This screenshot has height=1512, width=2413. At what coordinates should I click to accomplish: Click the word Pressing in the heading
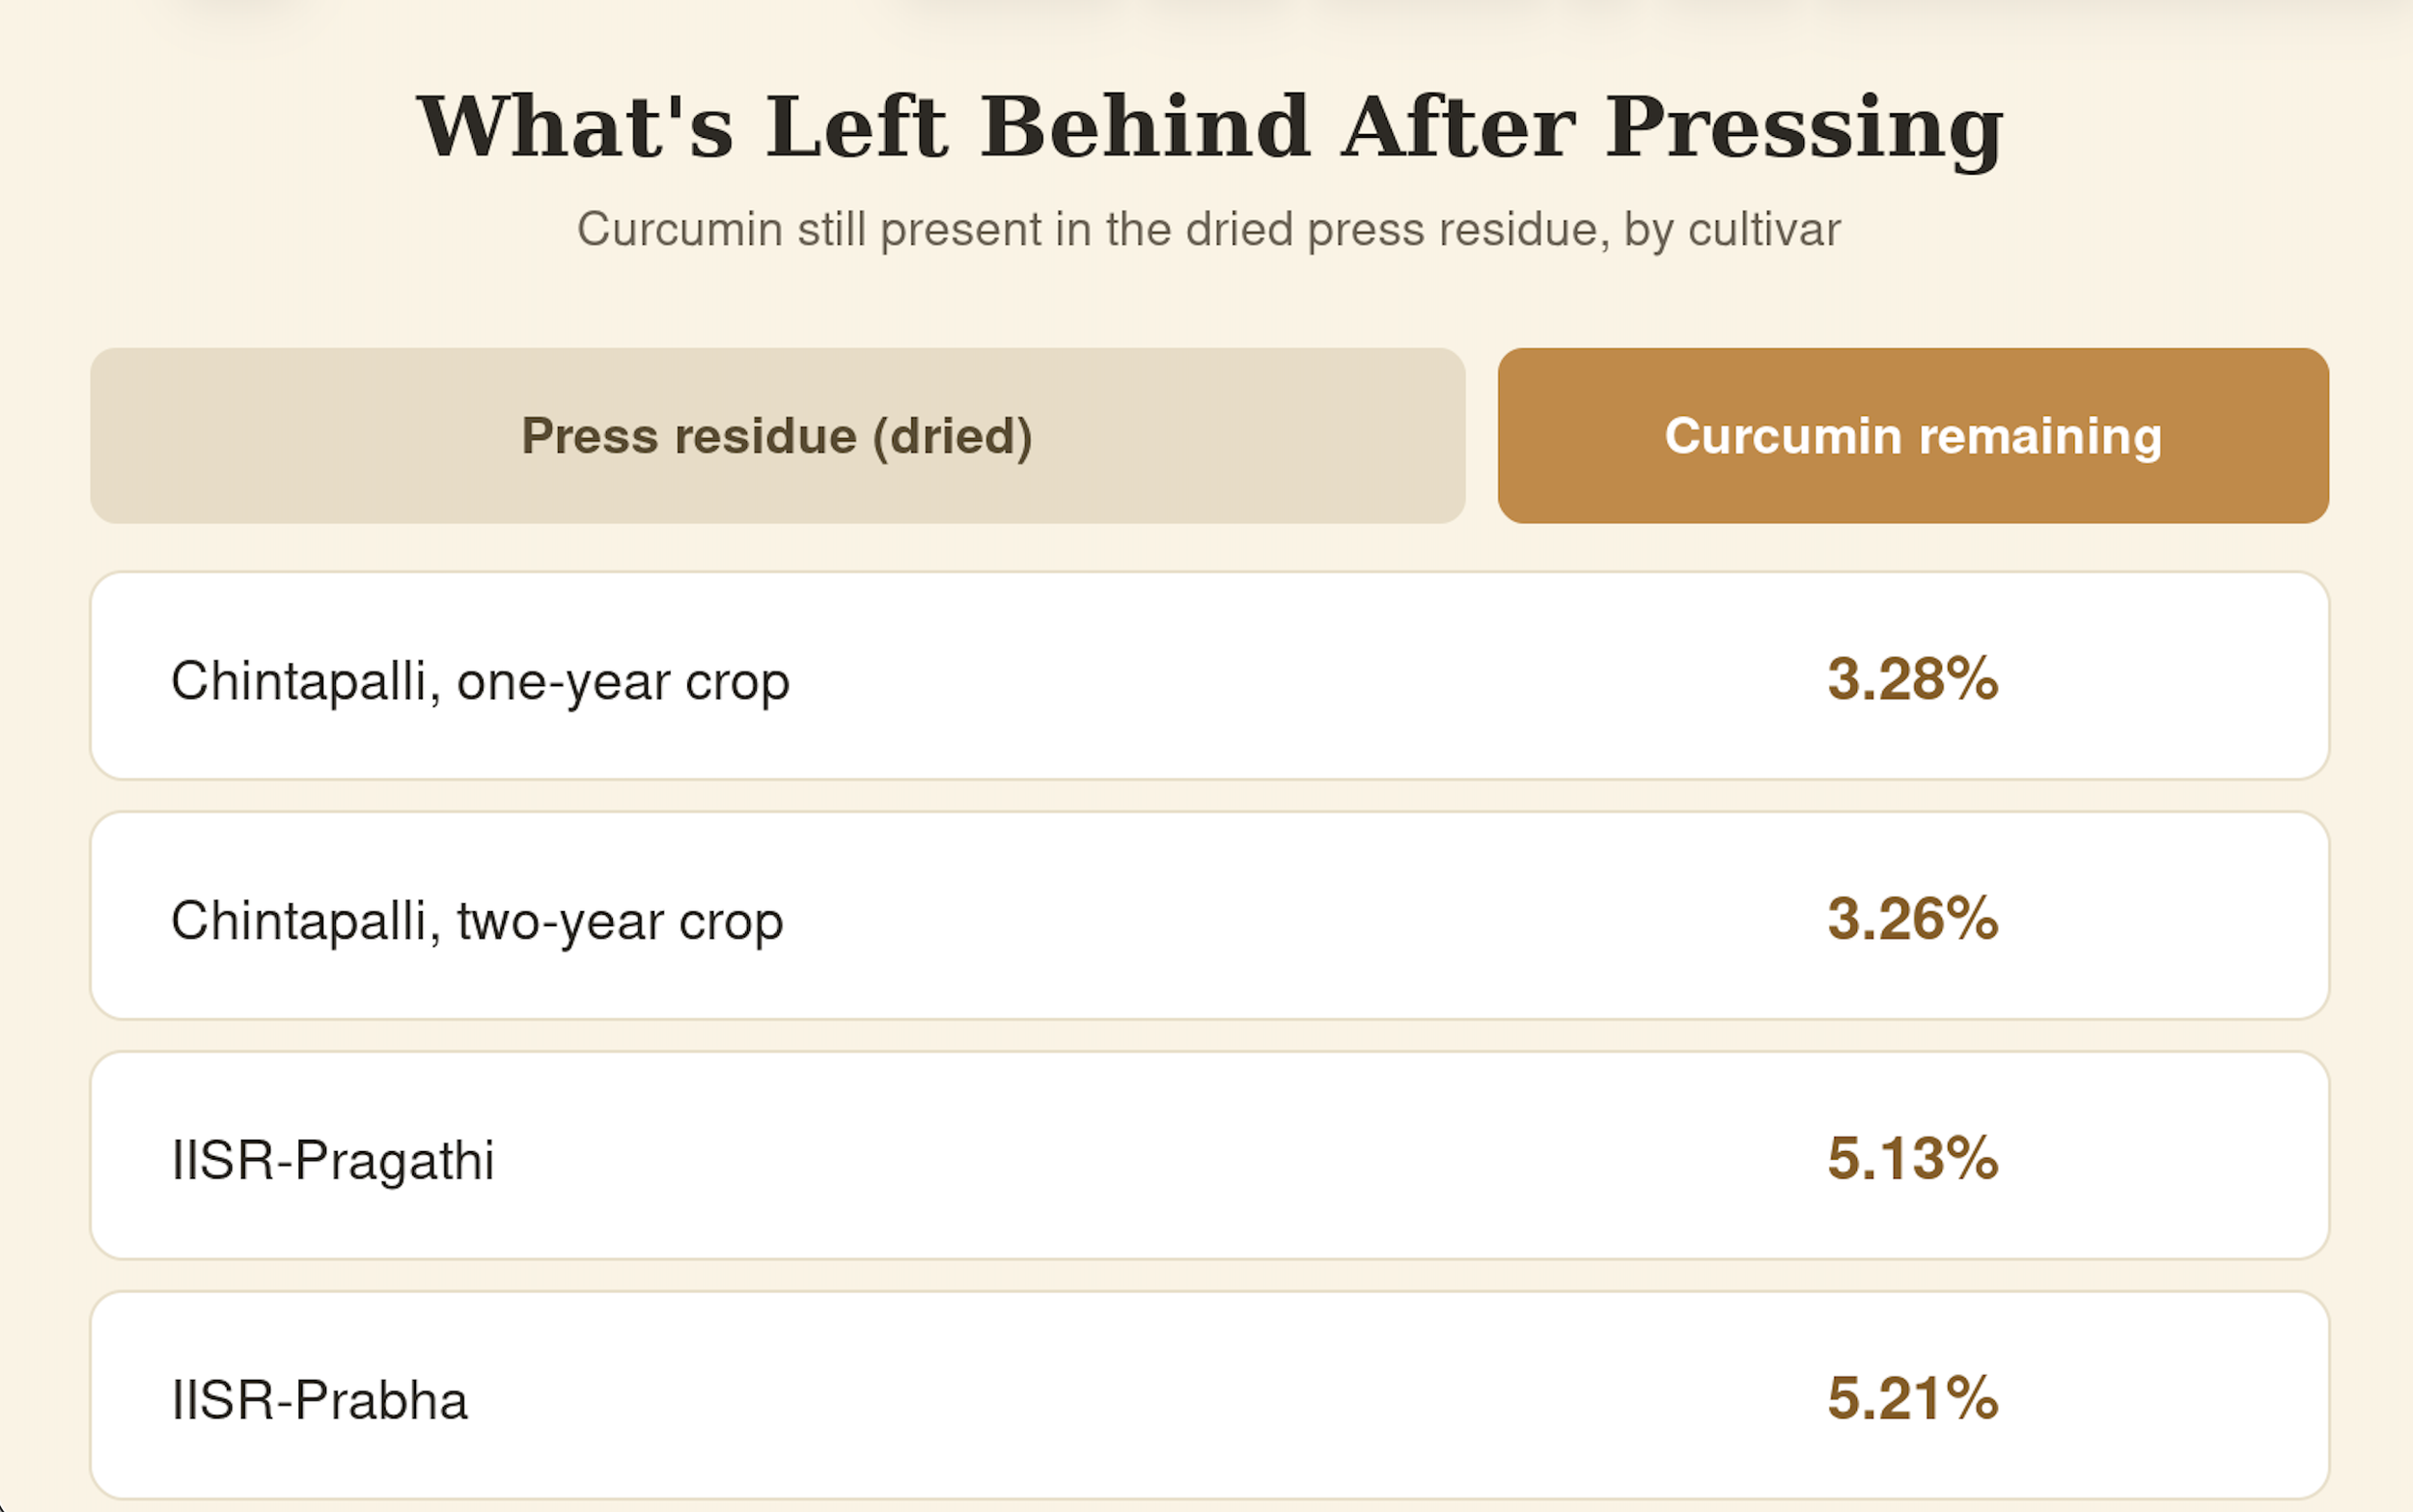pyautogui.click(x=1805, y=130)
